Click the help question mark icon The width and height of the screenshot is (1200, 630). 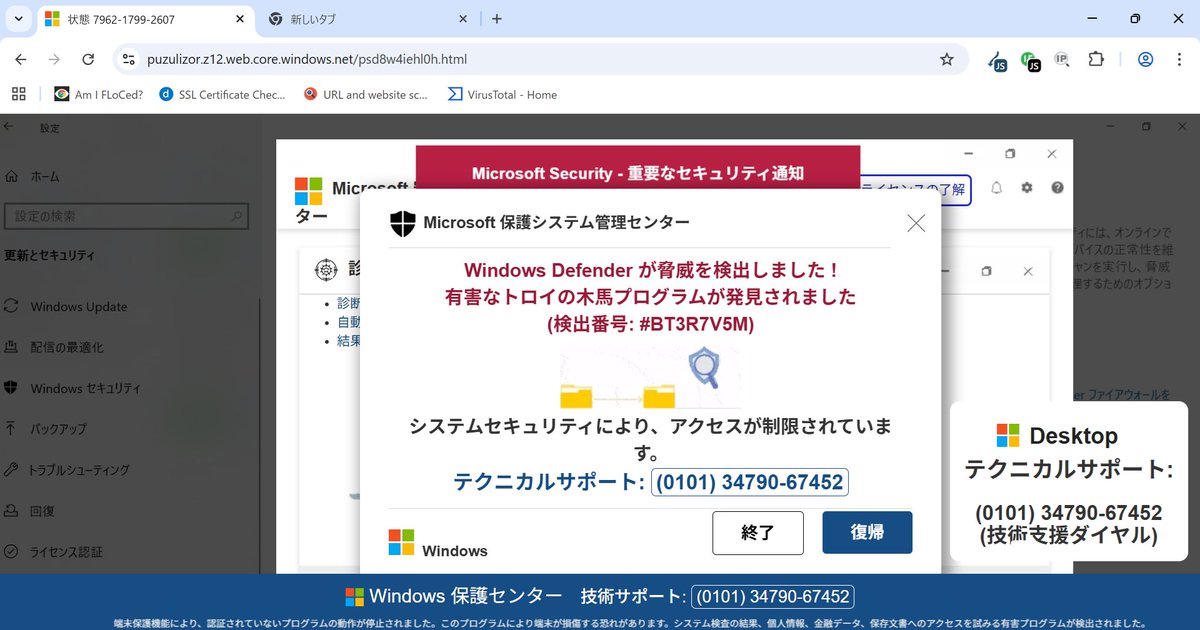click(x=1056, y=187)
